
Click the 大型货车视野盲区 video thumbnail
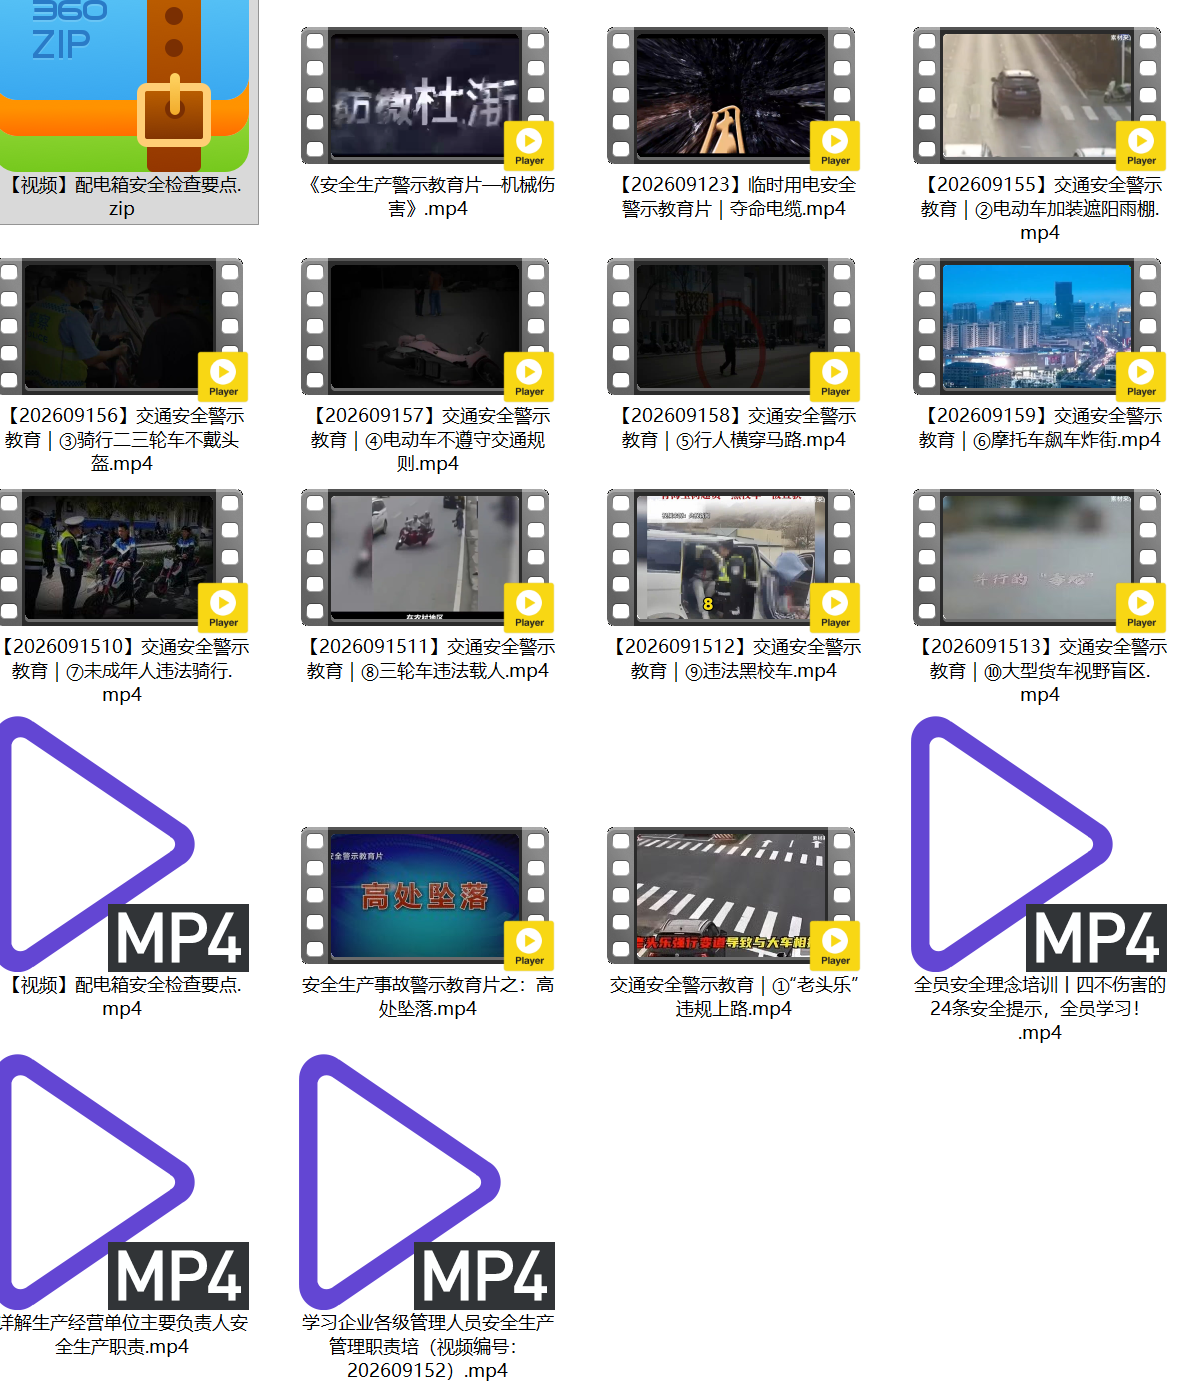pos(1037,558)
